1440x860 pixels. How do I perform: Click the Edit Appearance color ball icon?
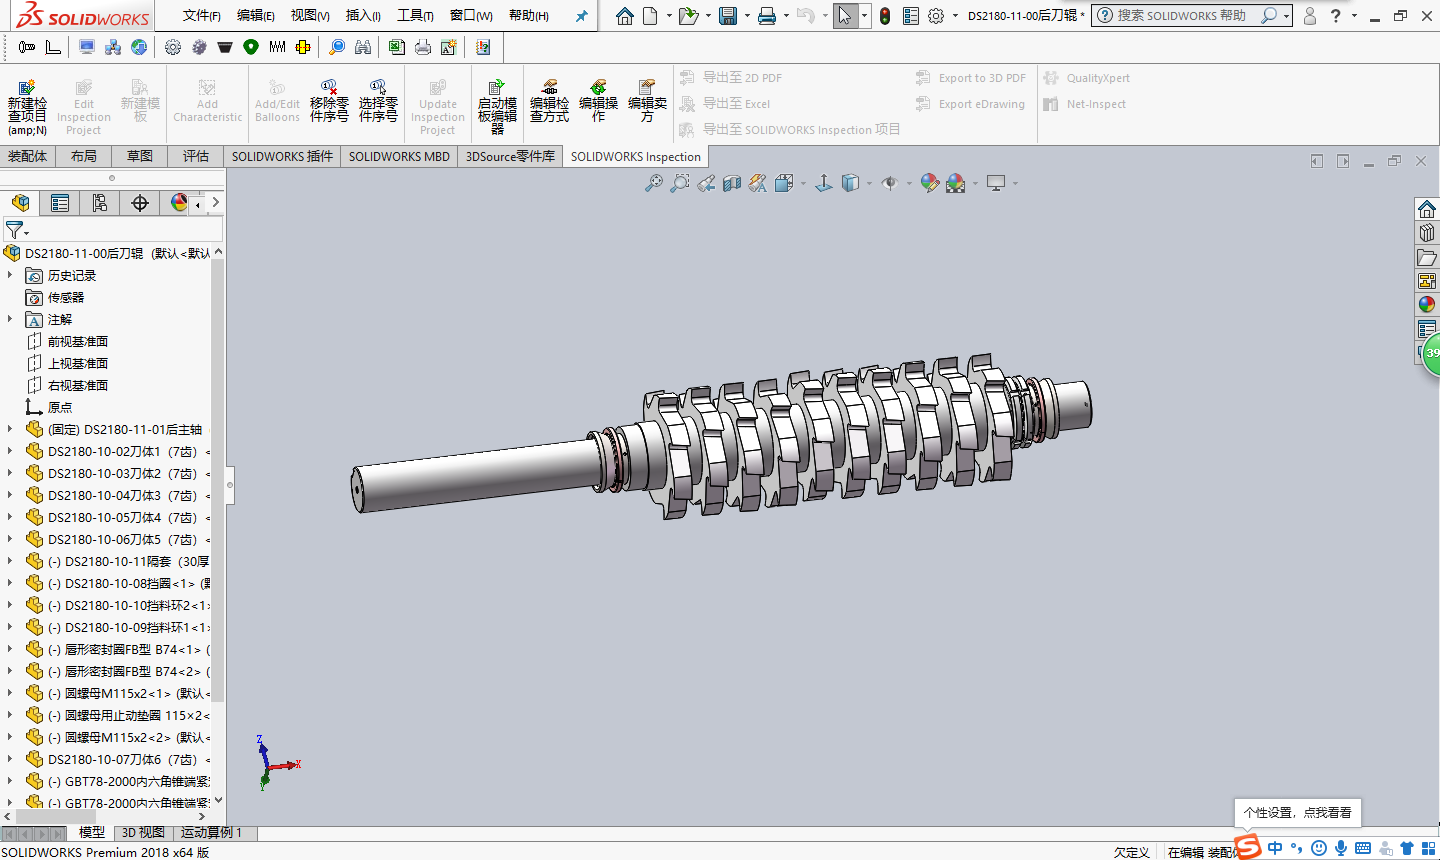[x=930, y=183]
